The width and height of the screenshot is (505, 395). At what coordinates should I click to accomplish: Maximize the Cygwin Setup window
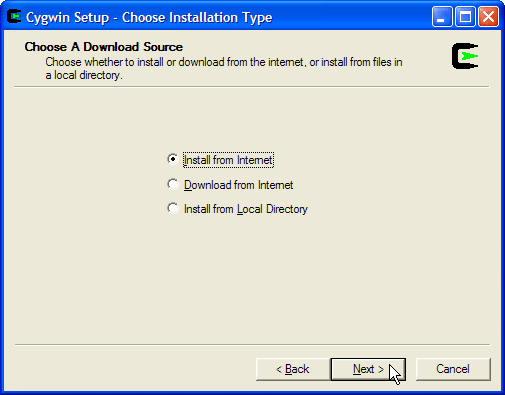point(465,16)
